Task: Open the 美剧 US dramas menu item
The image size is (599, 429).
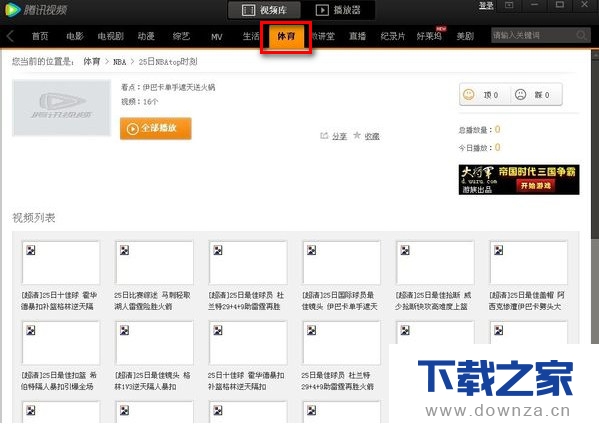Action: click(x=465, y=36)
